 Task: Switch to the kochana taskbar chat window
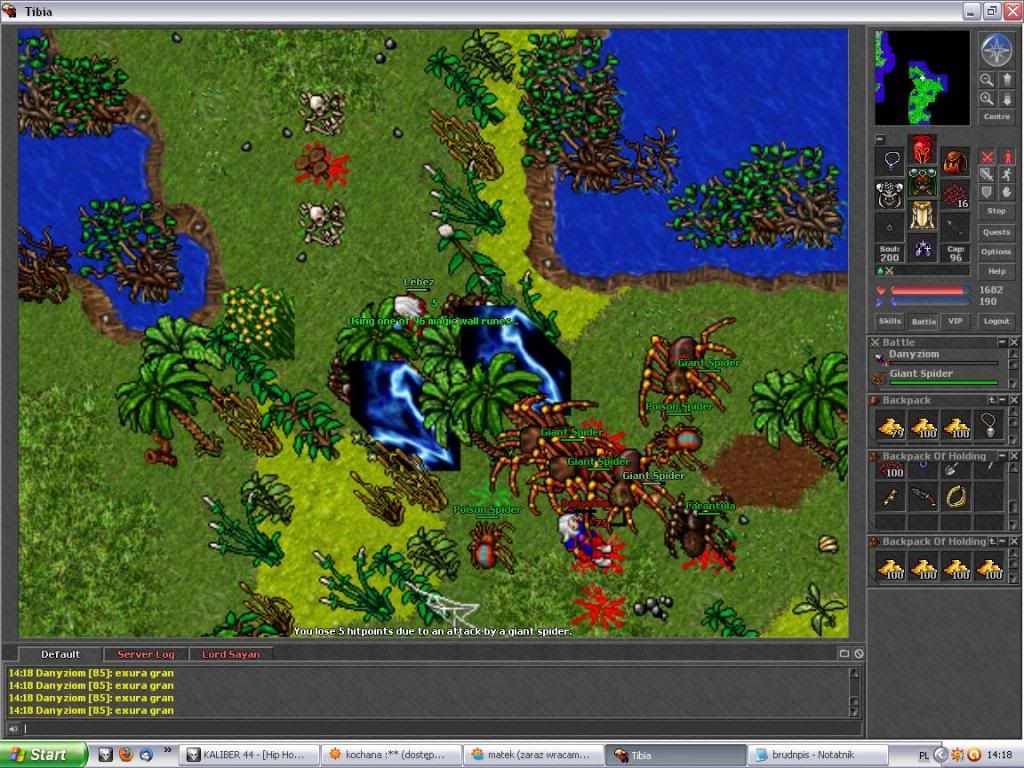coord(392,754)
